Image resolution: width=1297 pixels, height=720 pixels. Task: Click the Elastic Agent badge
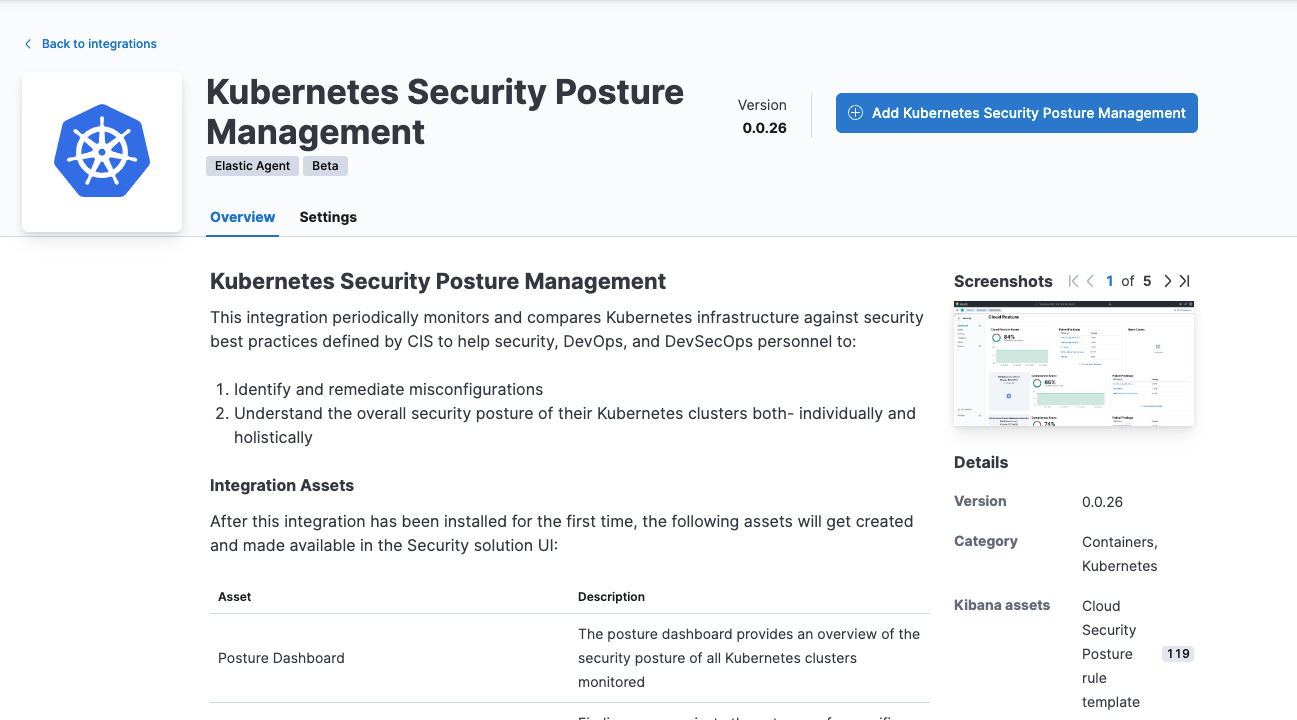click(252, 165)
